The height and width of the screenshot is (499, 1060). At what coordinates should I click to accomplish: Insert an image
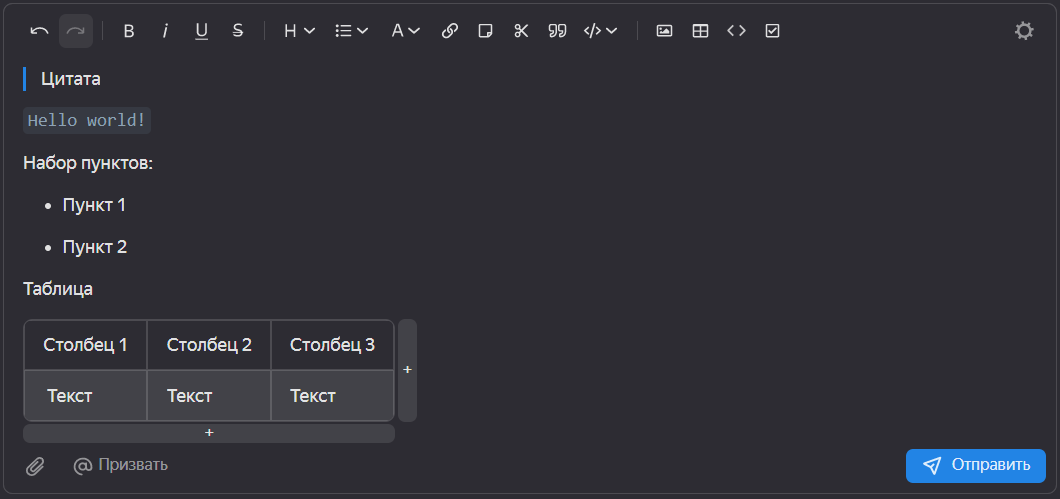click(x=664, y=31)
